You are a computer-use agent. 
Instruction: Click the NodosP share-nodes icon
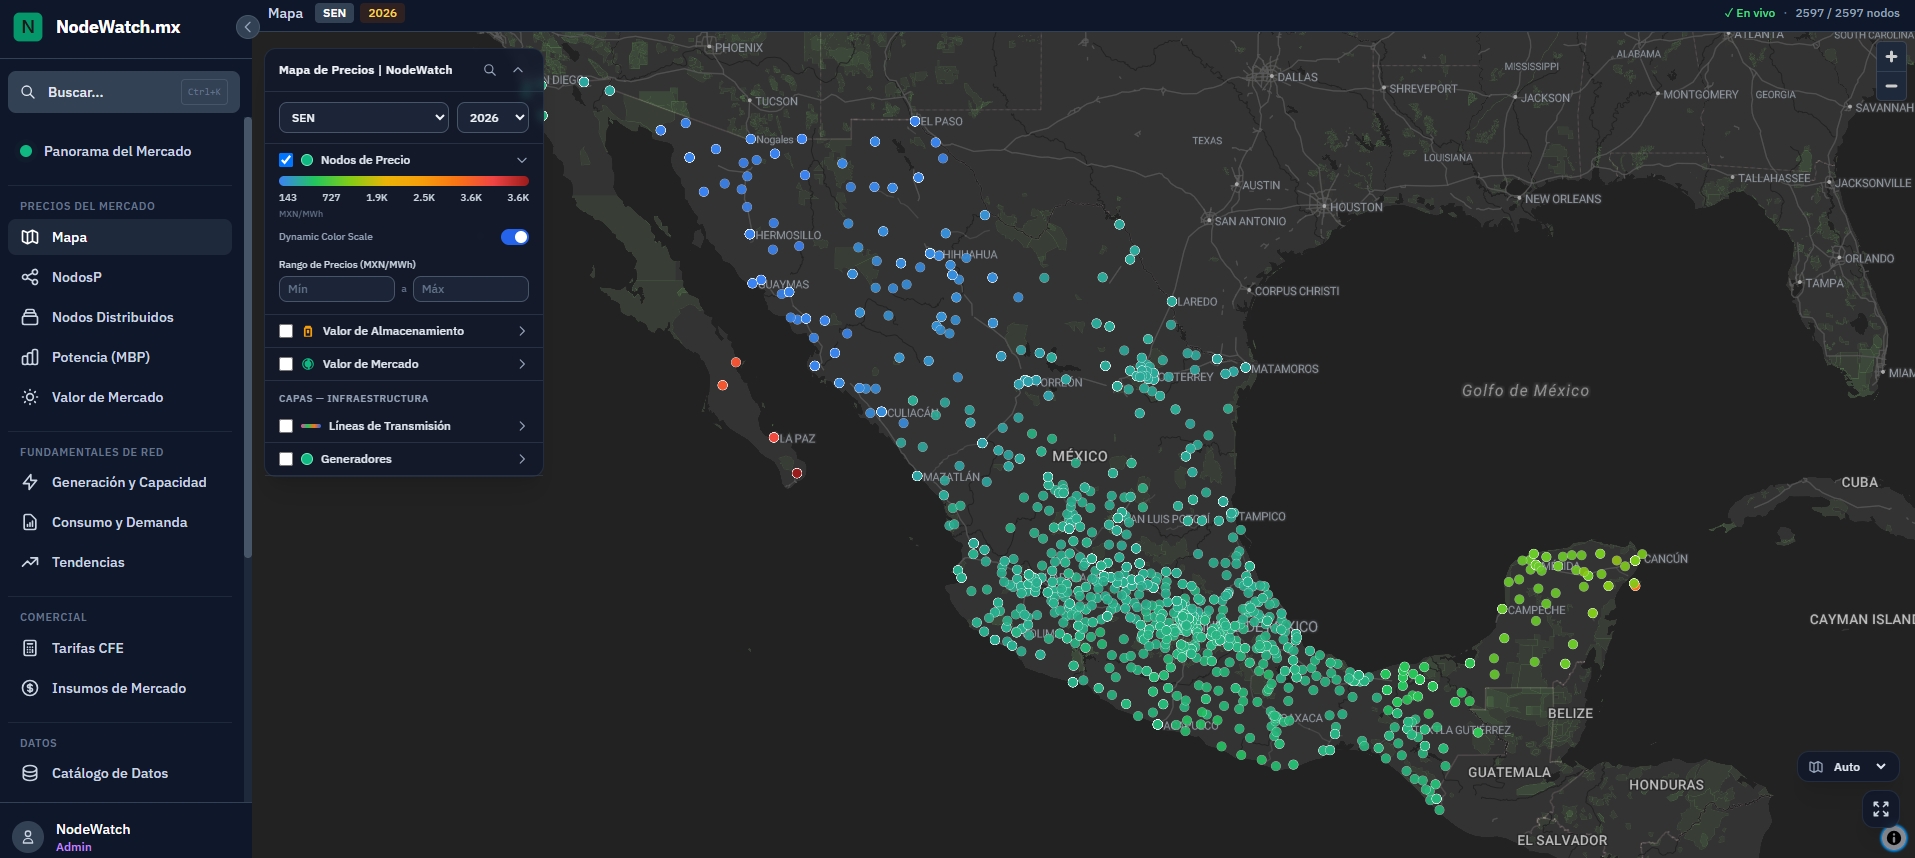click(x=30, y=277)
